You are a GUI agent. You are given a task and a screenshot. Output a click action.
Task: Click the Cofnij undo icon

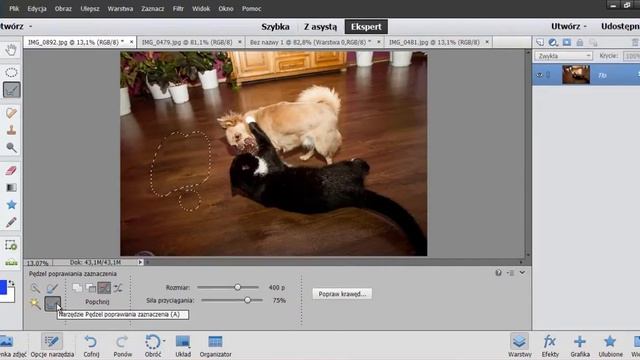pyautogui.click(x=91, y=342)
